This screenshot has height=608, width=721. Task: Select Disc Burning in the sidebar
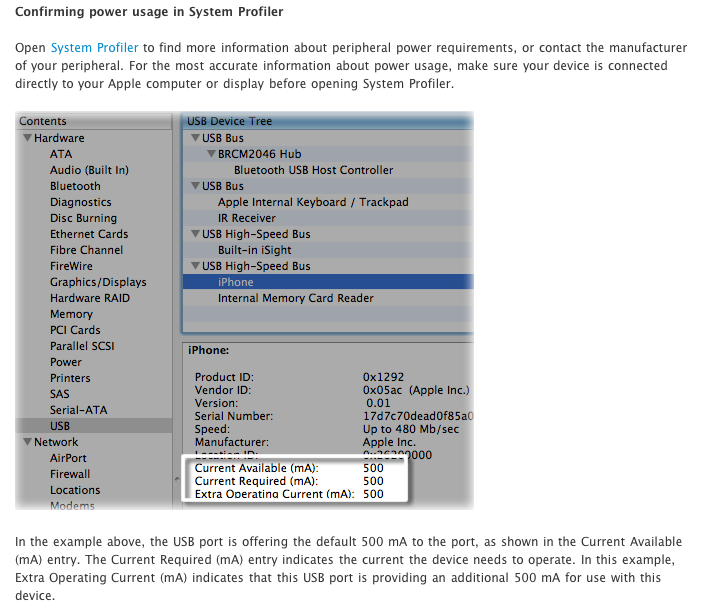[x=84, y=218]
